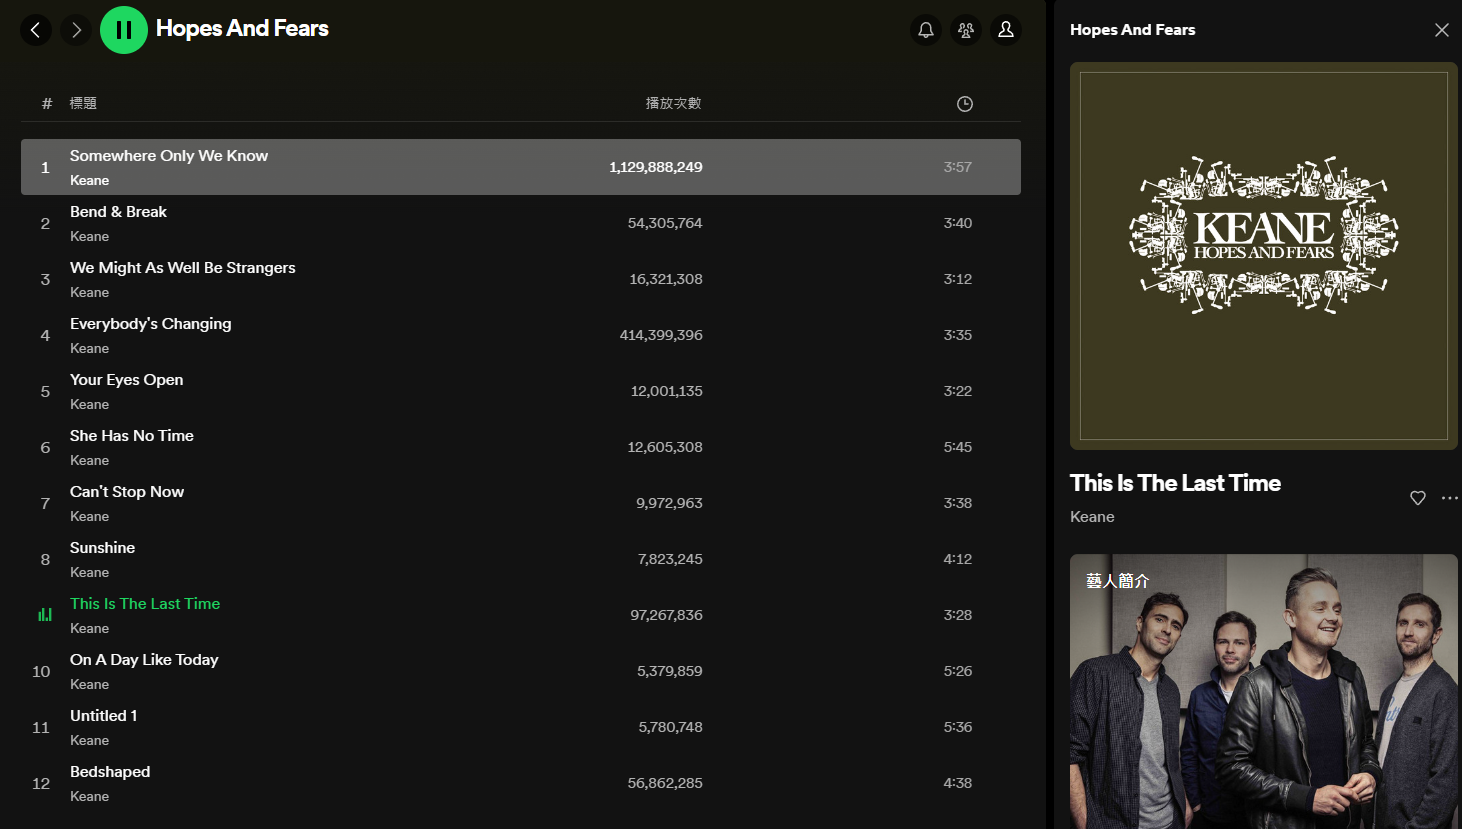Select the green This Is The Last Time track title
This screenshot has width=1462, height=829.
click(x=145, y=604)
